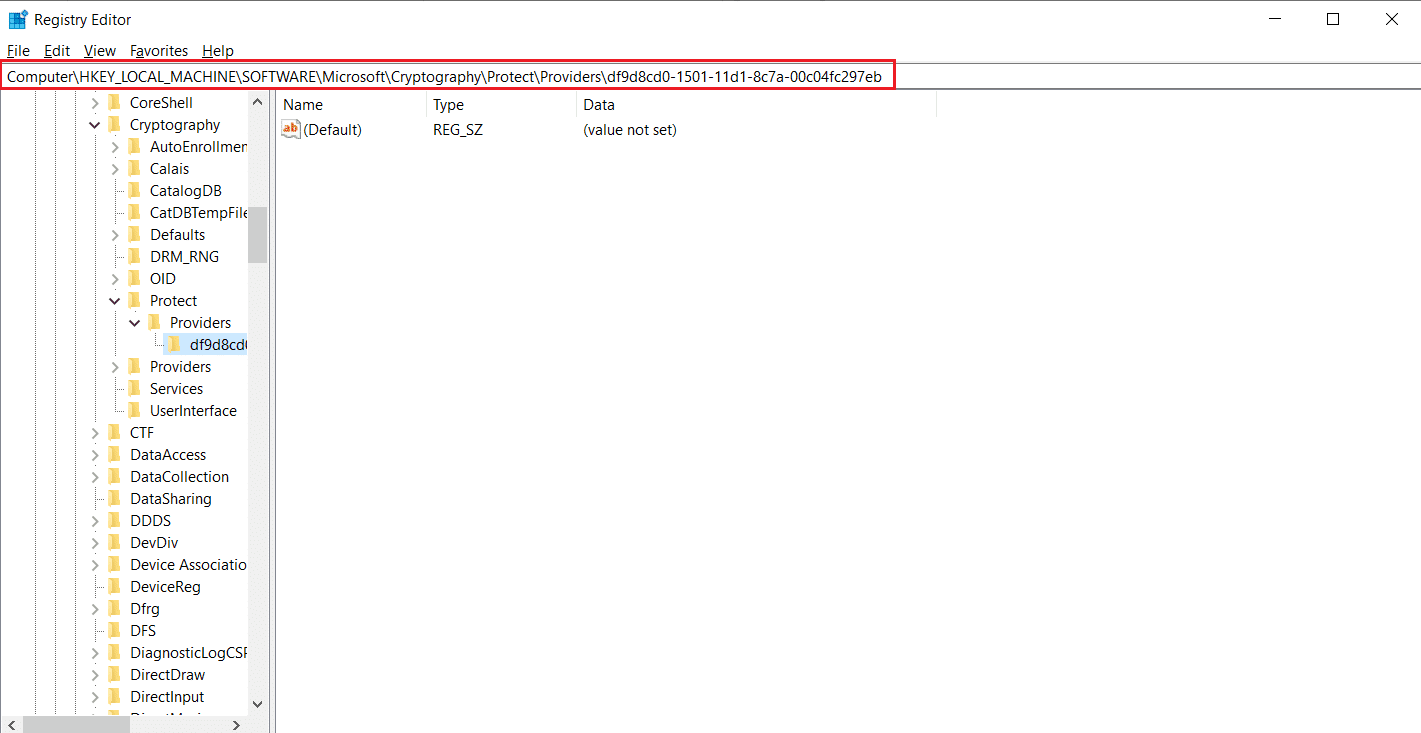
Task: Select the CTF folder icon
Action: pos(114,432)
